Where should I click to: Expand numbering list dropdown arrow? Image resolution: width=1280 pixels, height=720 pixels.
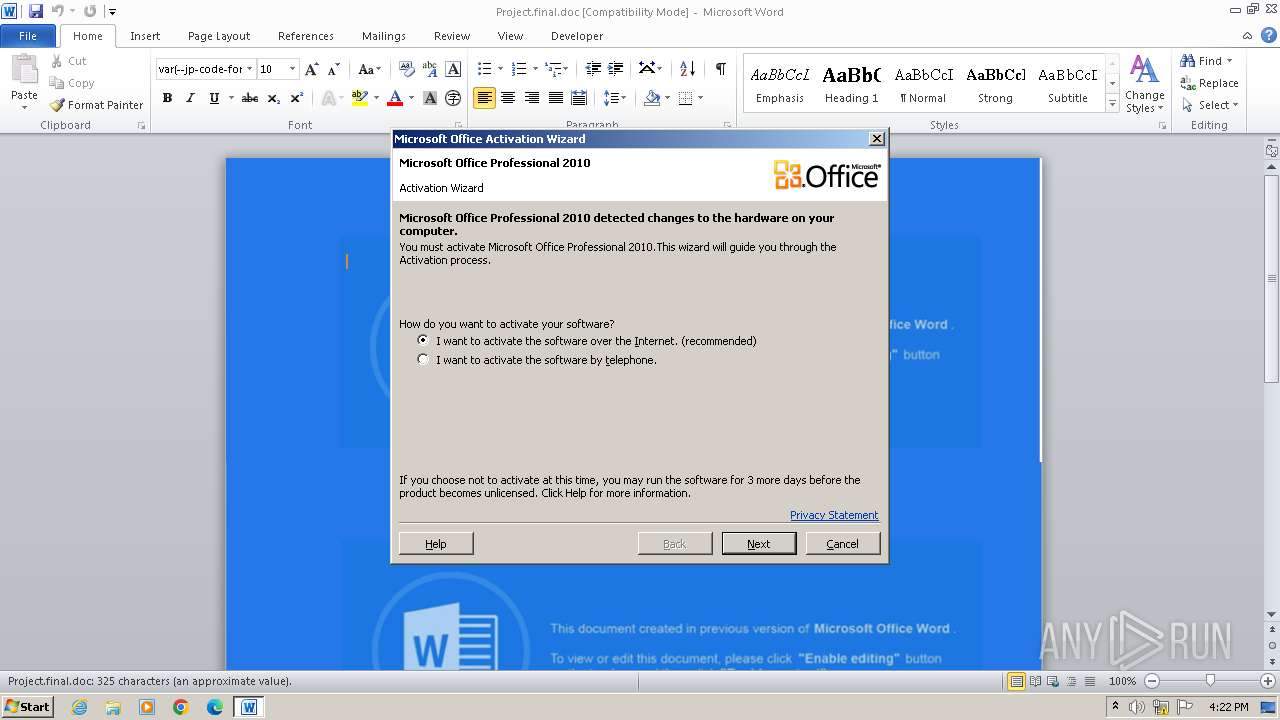tap(535, 69)
